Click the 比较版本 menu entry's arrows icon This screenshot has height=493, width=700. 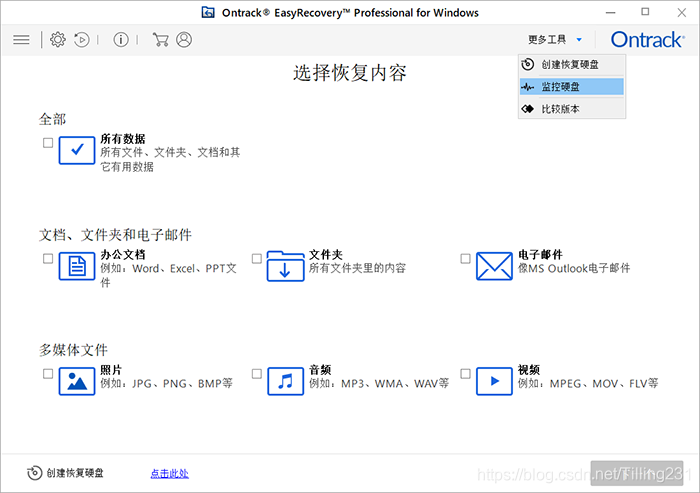coord(528,109)
